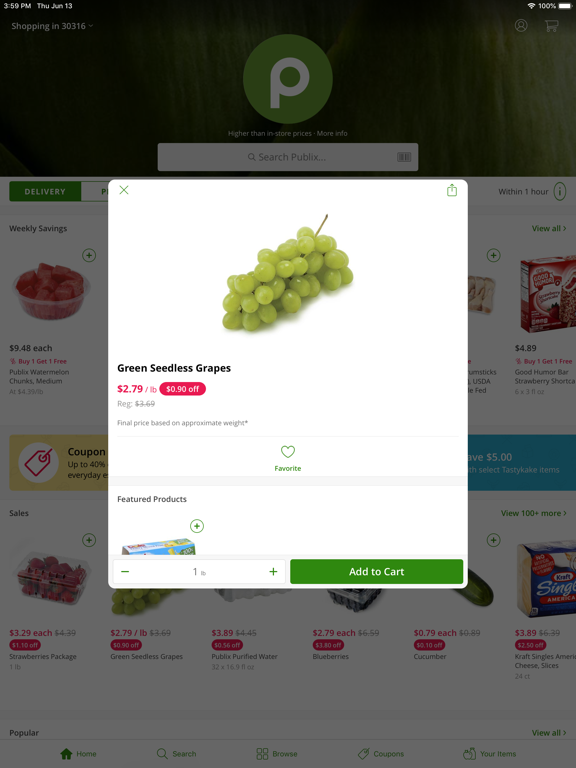Open Weekly Savings View all link
Screen dimensions: 576x768
pos(549,228)
